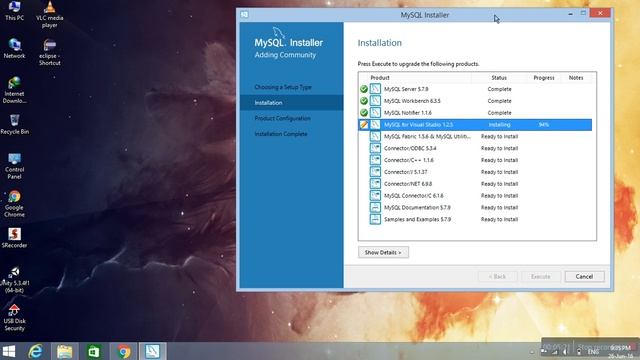Click the Notes column header
This screenshot has height=360, width=640.
[x=576, y=78]
